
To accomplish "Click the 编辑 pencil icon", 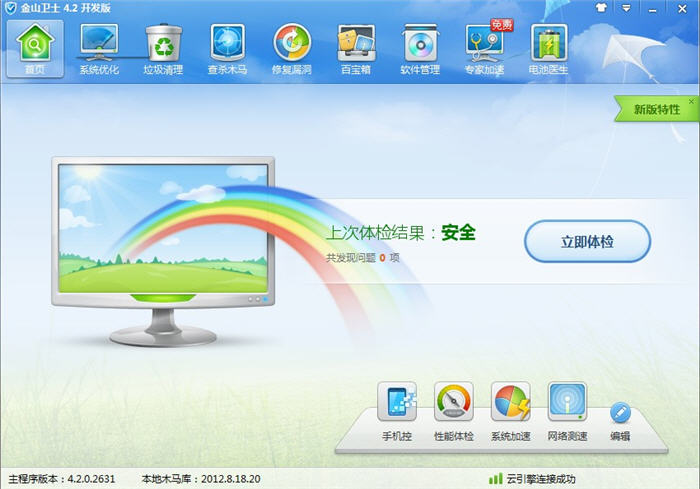I will click(x=620, y=413).
